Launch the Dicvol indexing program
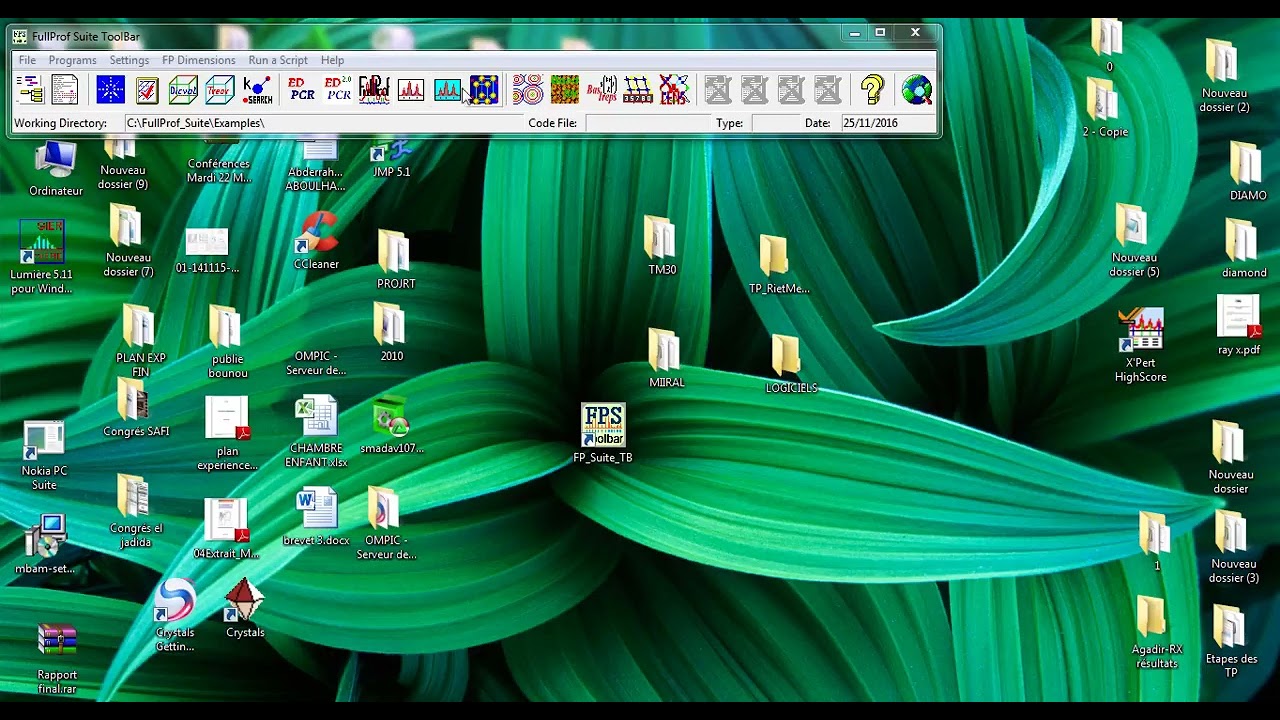Viewport: 1280px width, 720px height. (x=183, y=90)
